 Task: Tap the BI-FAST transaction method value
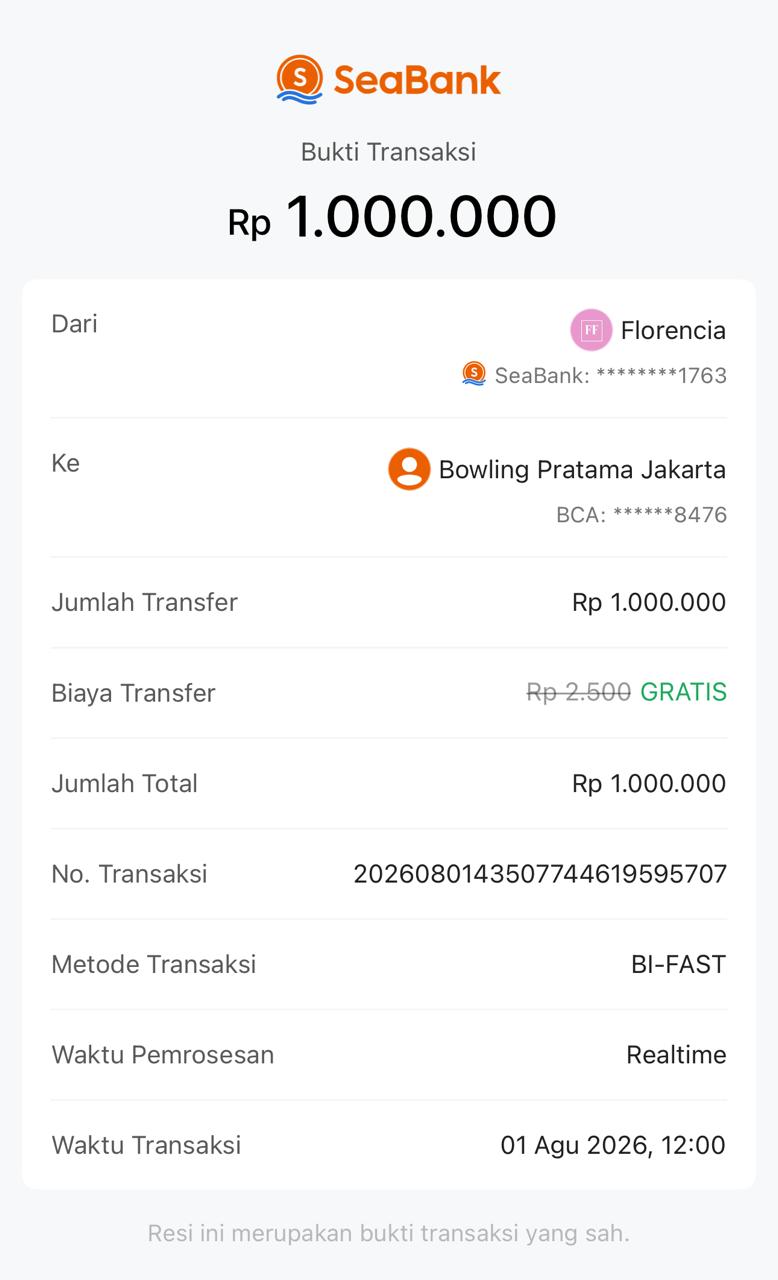(678, 964)
